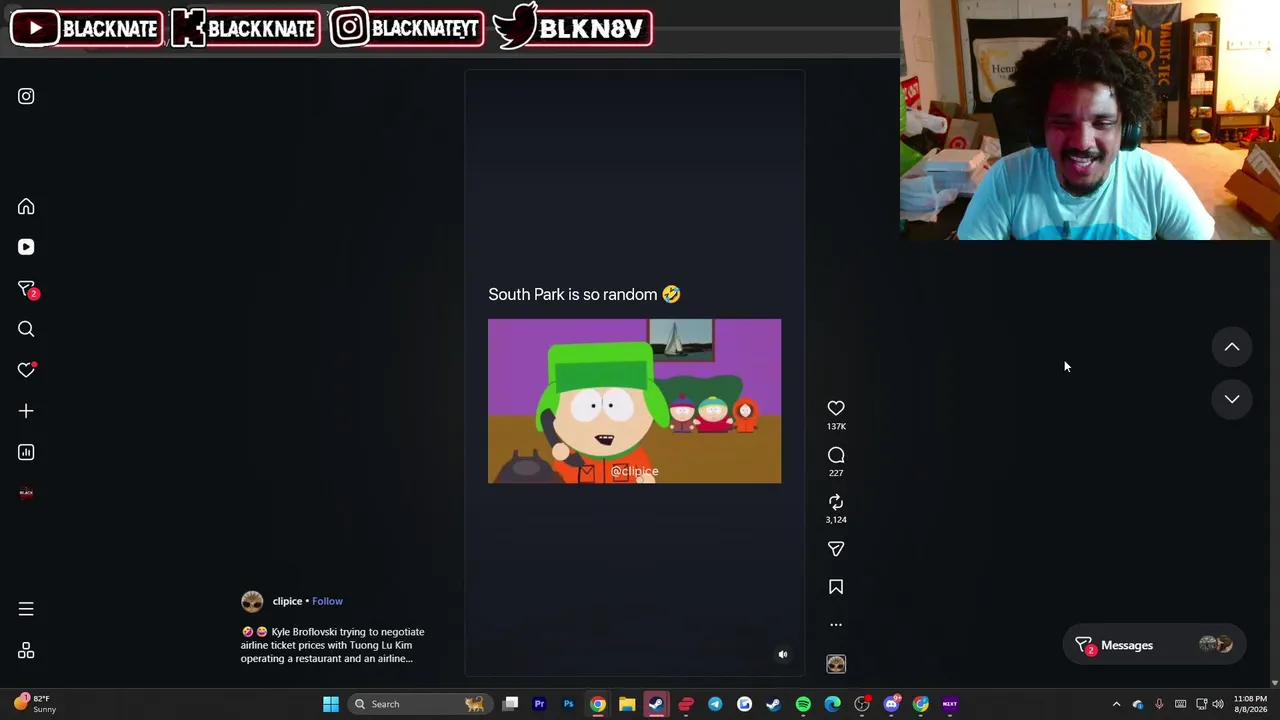Open the Notifications heart in the sidebar
Viewport: 1280px width, 720px height.
click(27, 370)
